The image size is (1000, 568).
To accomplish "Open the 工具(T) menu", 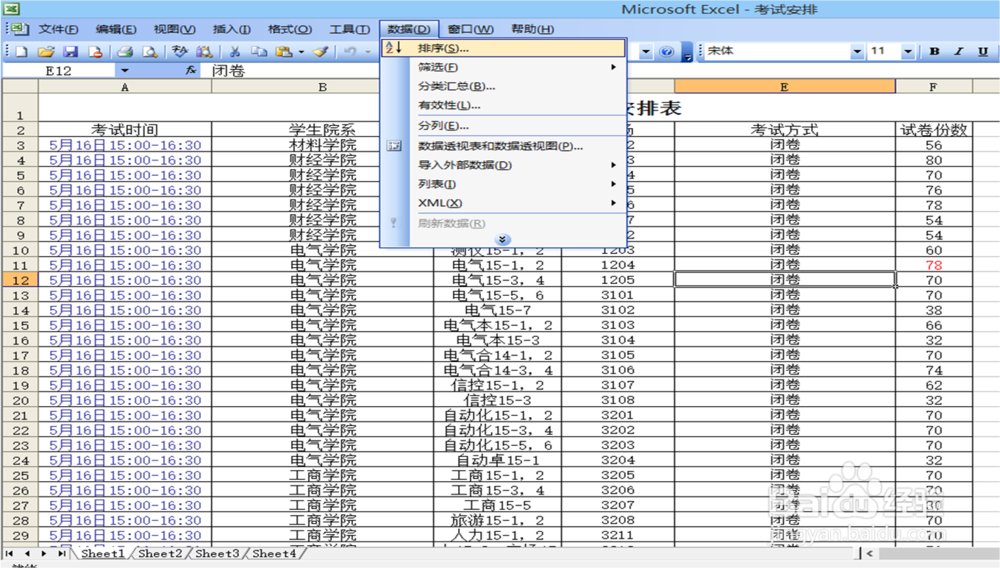I will click(x=349, y=29).
